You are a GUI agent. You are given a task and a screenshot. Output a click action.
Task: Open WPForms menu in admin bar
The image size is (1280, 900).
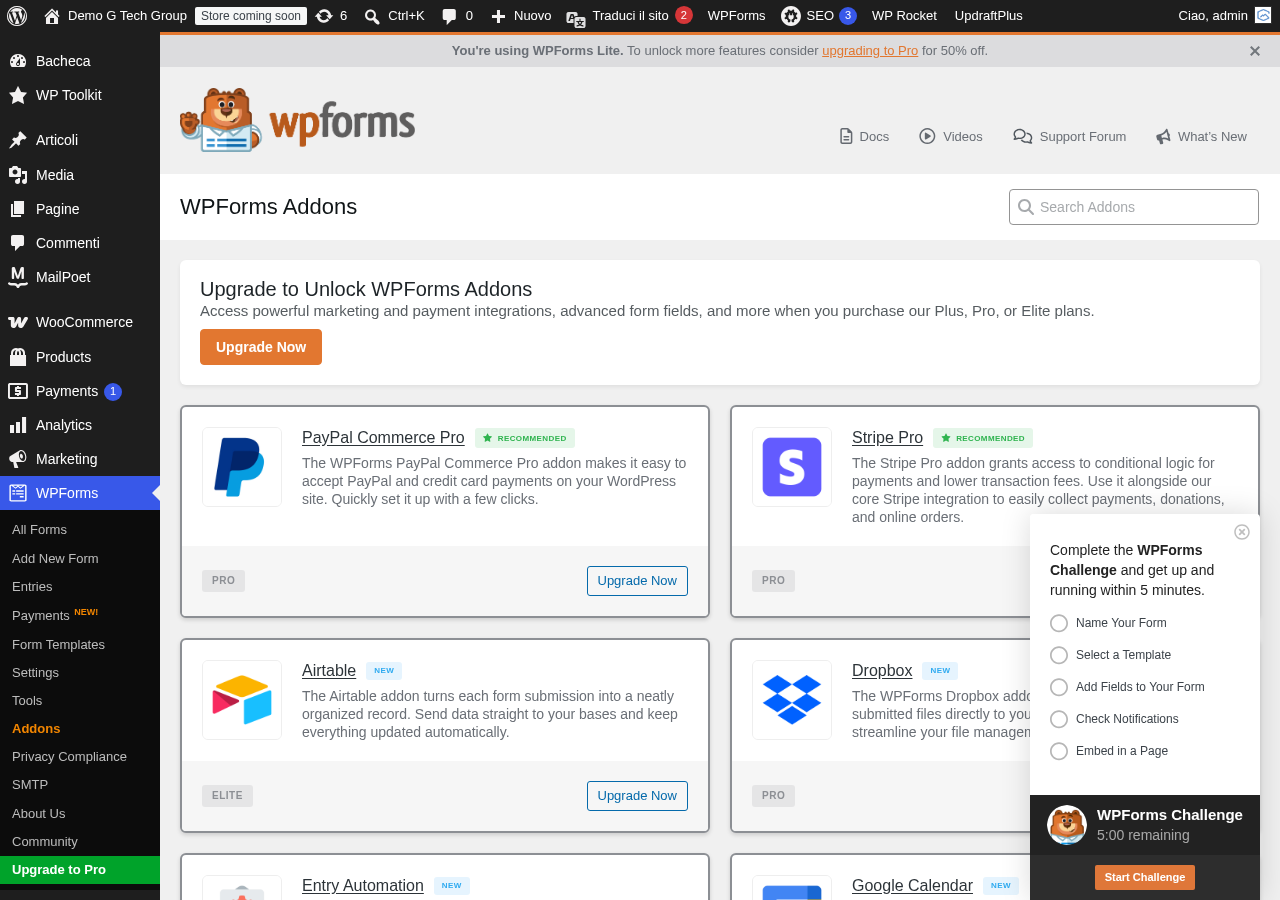(x=736, y=16)
